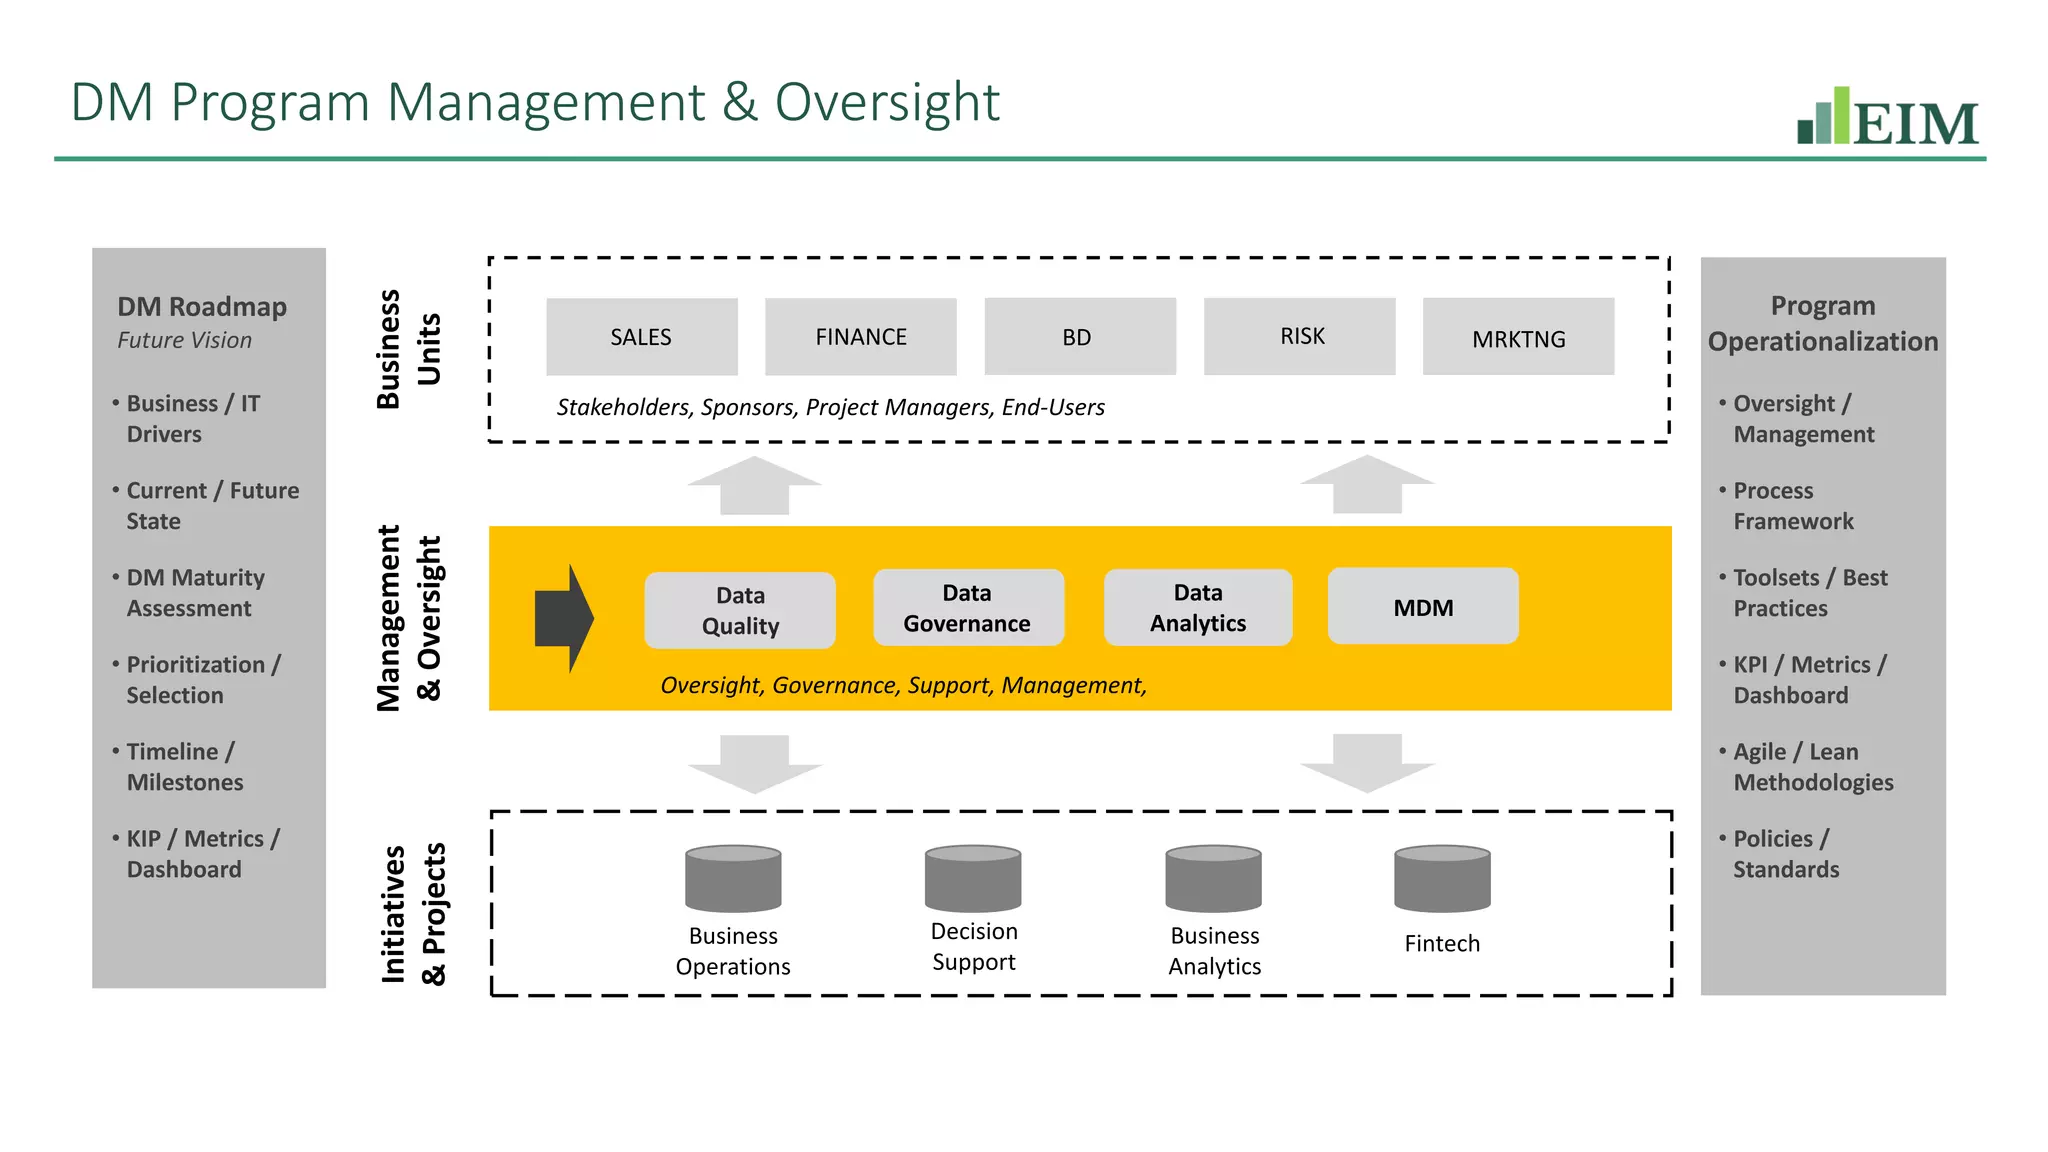Screen dimensions: 2048x1152
Task: Select the Fintech database cylinder
Action: 1442,878
